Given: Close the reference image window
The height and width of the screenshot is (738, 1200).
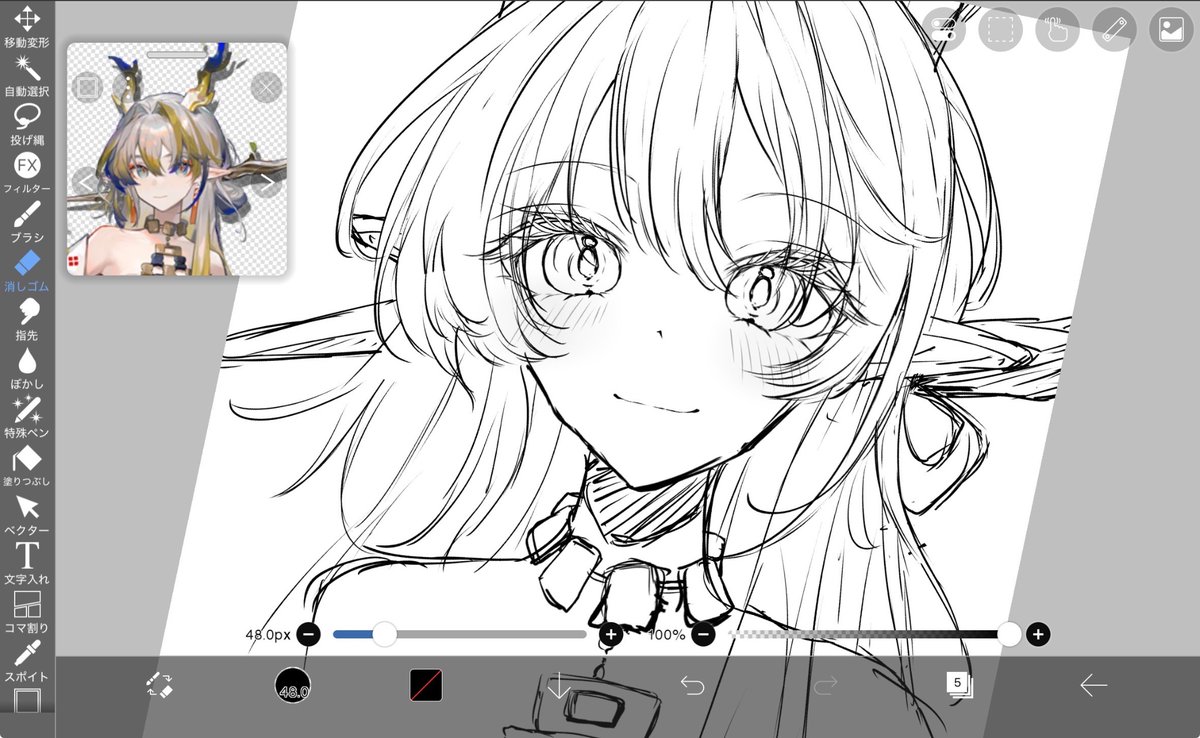Looking at the screenshot, I should tap(266, 88).
